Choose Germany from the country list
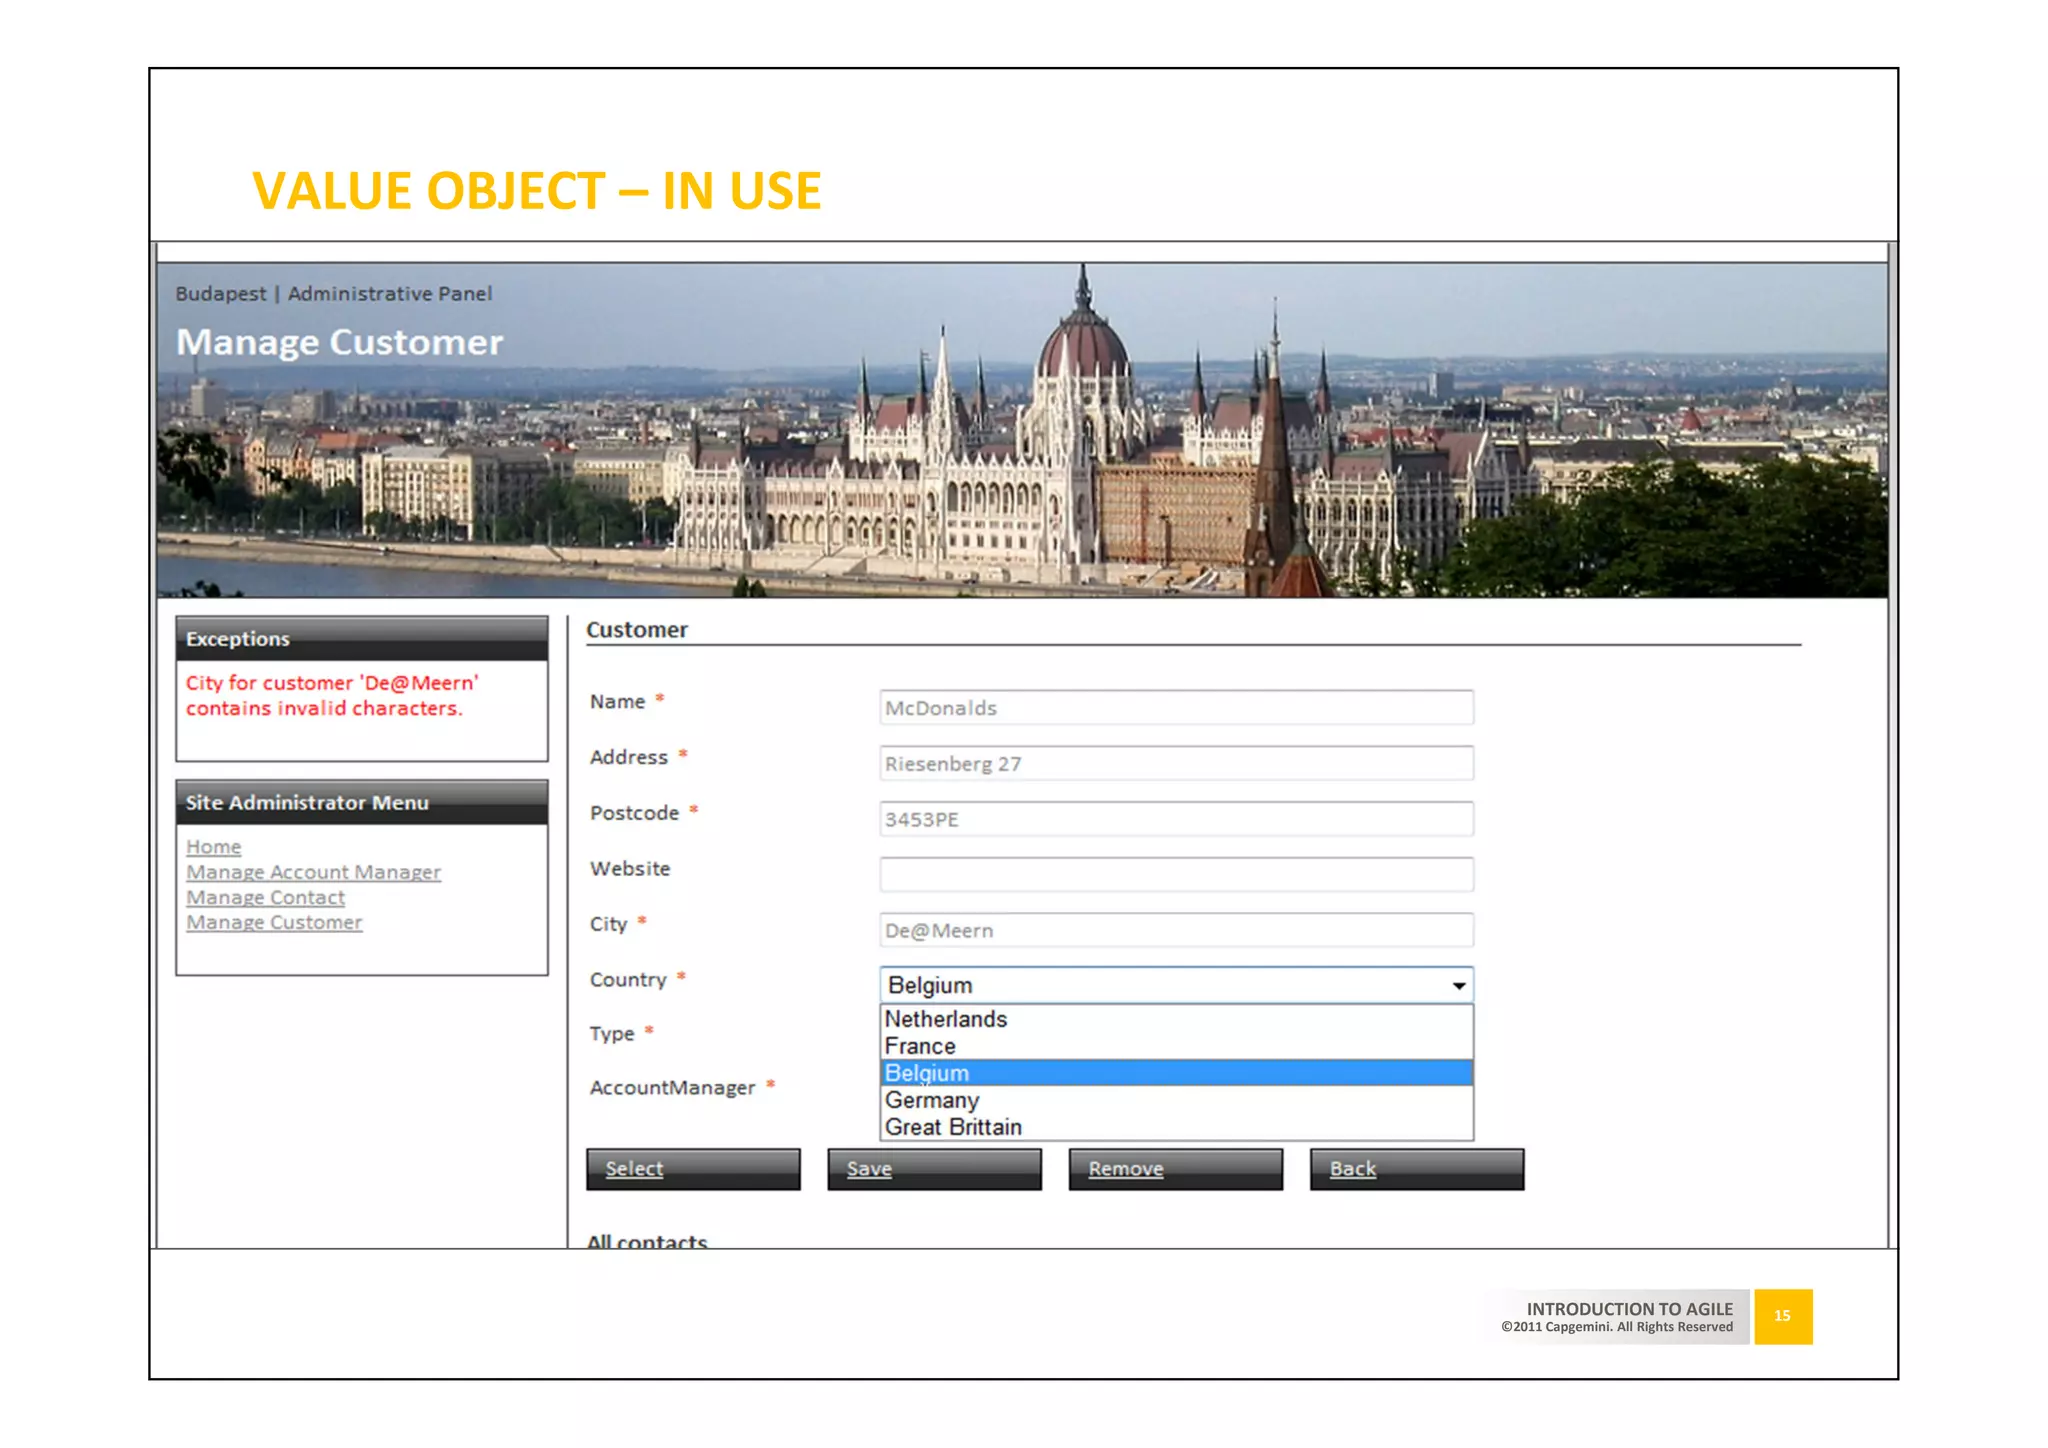The image size is (2048, 1448). pos(1176,1100)
